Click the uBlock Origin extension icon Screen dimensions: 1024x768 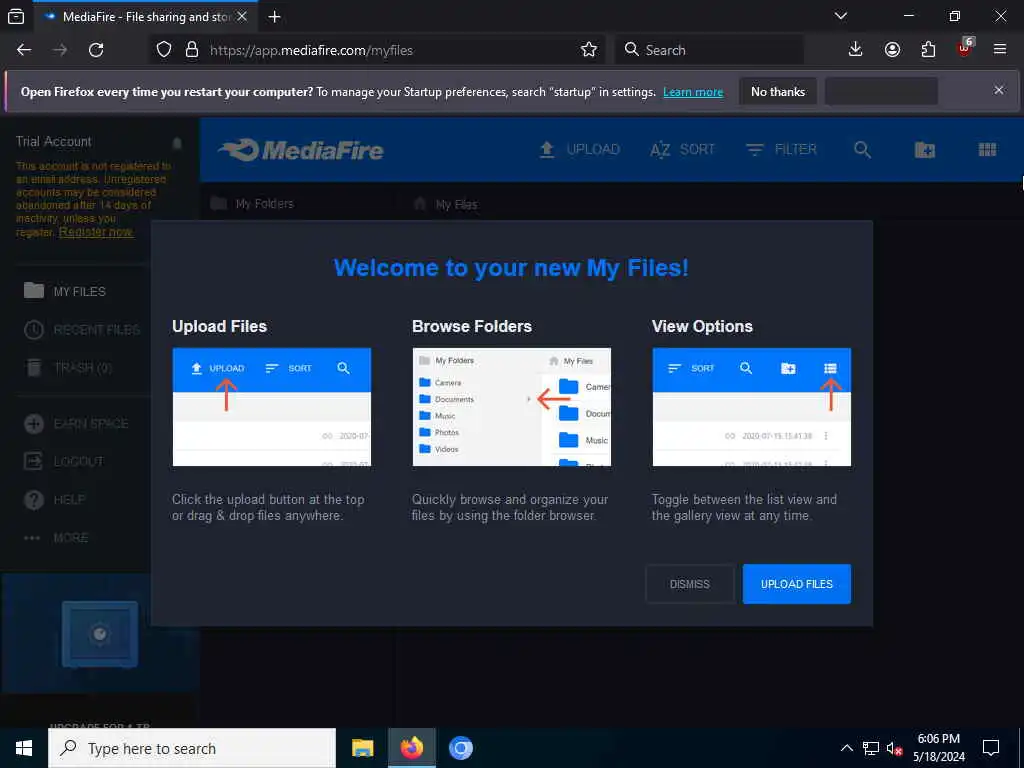tap(965, 48)
